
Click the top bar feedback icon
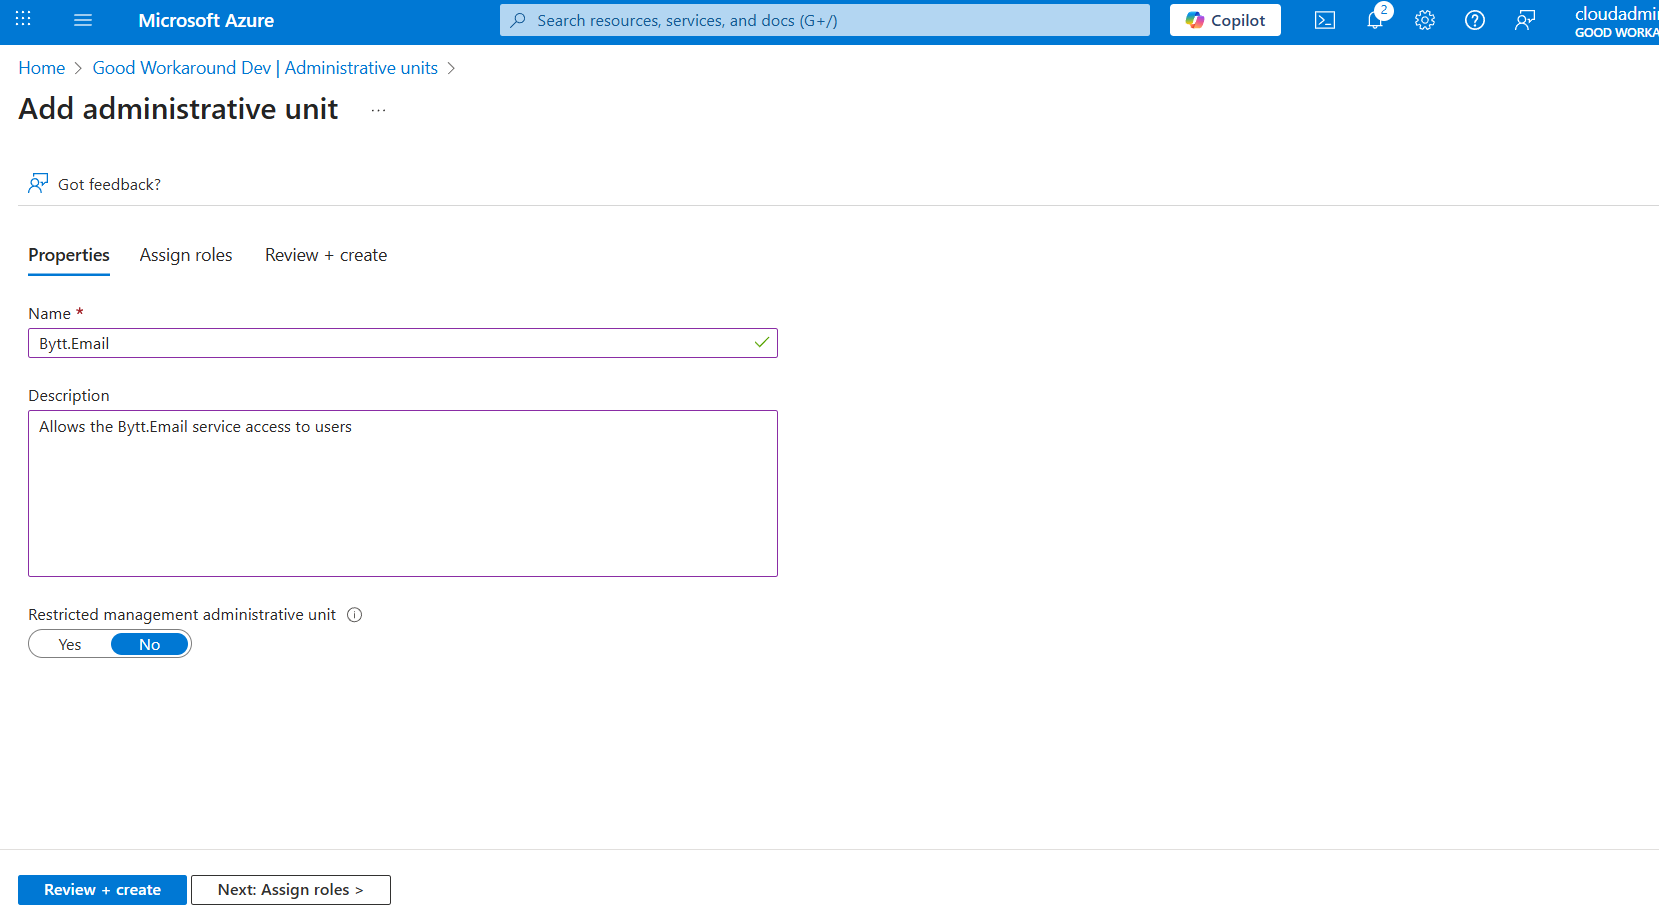tap(1525, 20)
